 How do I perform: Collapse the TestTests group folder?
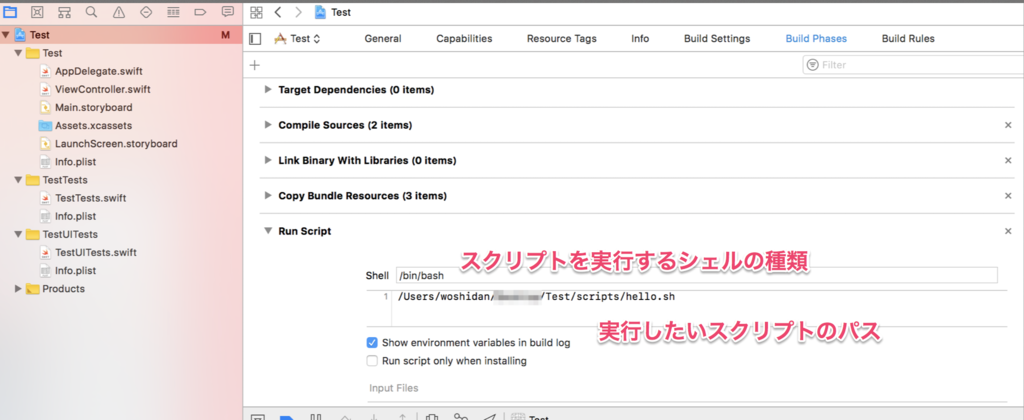coord(18,180)
